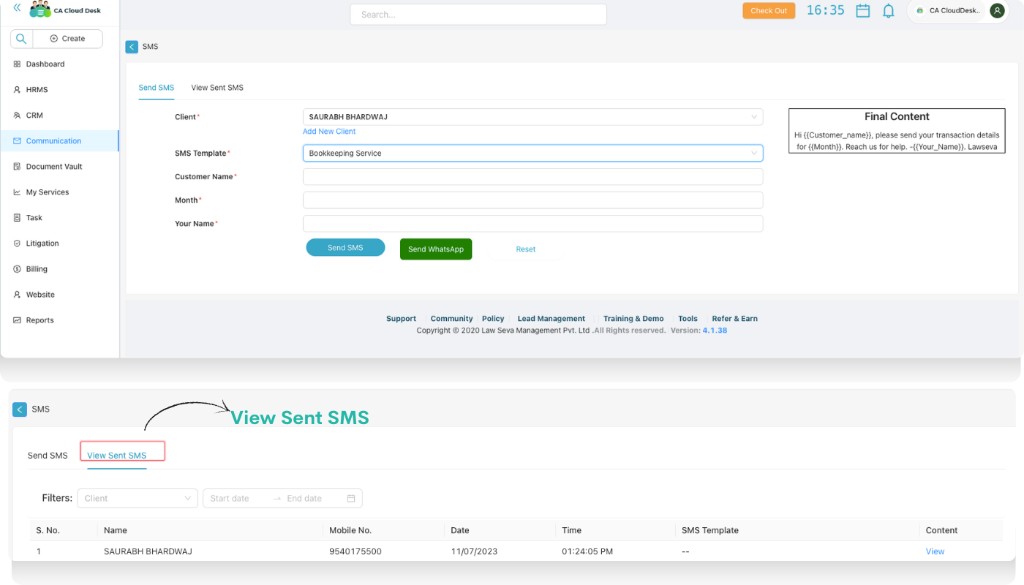Screen dimensions: 1024x585
Task: Click inside the Customer Name field
Action: [x=534, y=177]
